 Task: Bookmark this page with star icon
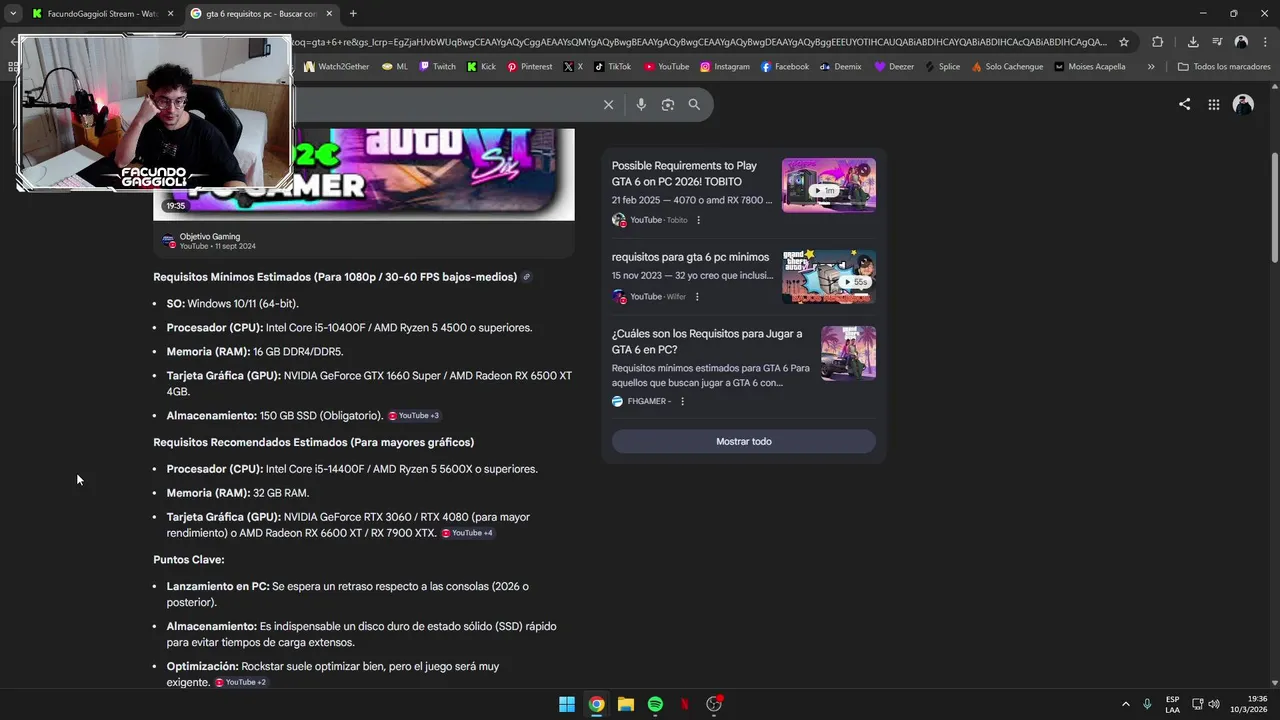click(1124, 42)
